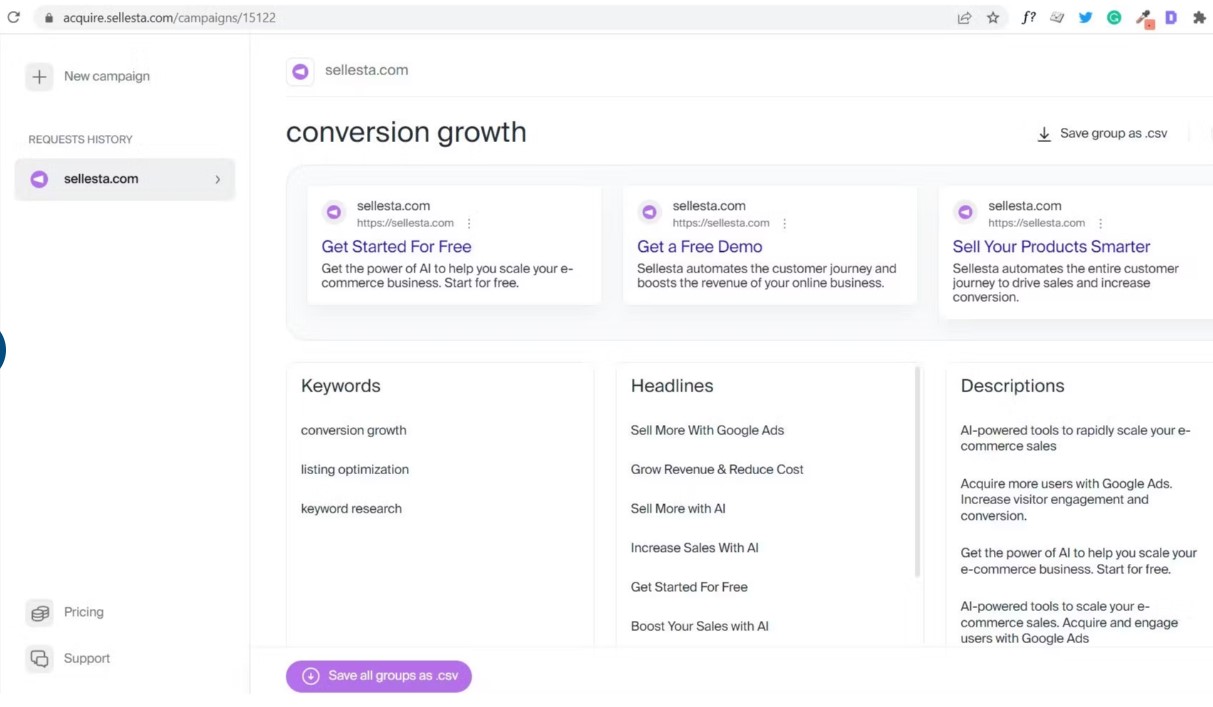
Task: Select the keyword research keyword
Action: [x=351, y=508]
